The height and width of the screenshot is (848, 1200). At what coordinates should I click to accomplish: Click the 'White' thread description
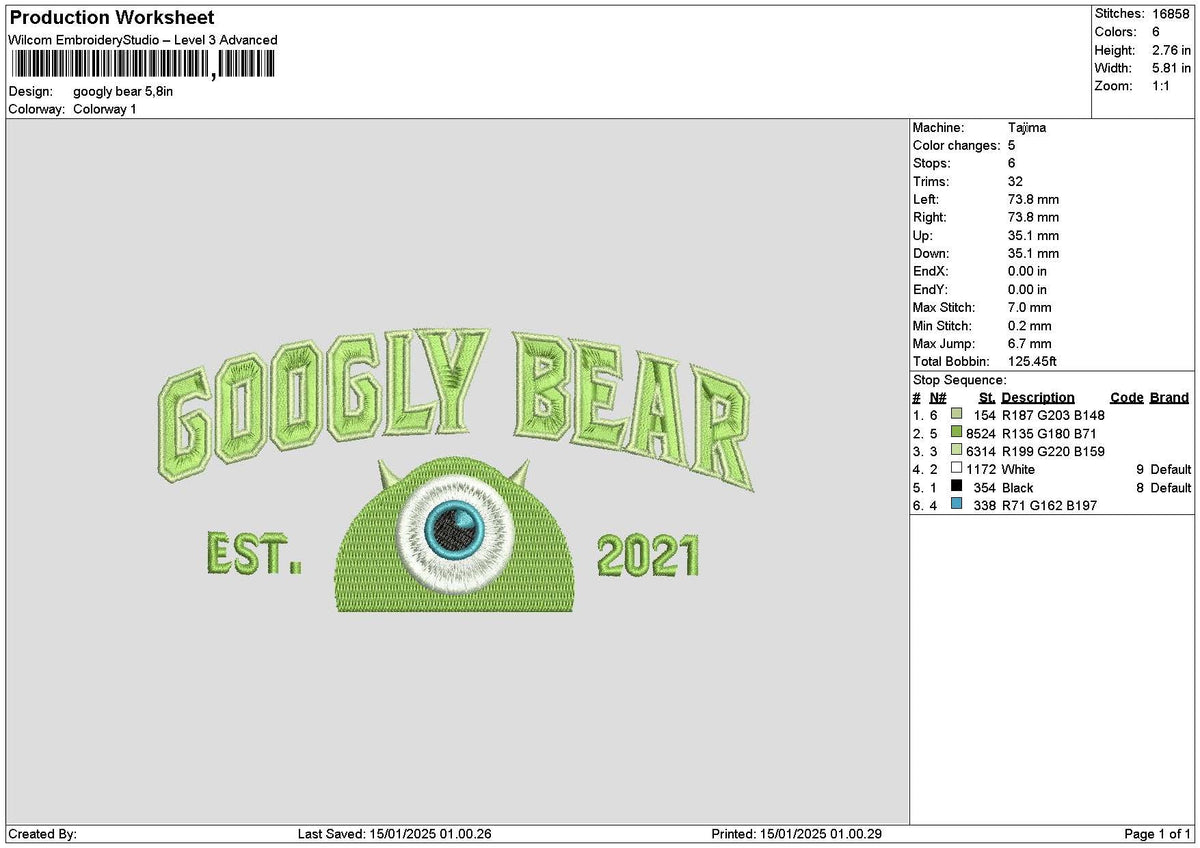(x=1018, y=469)
